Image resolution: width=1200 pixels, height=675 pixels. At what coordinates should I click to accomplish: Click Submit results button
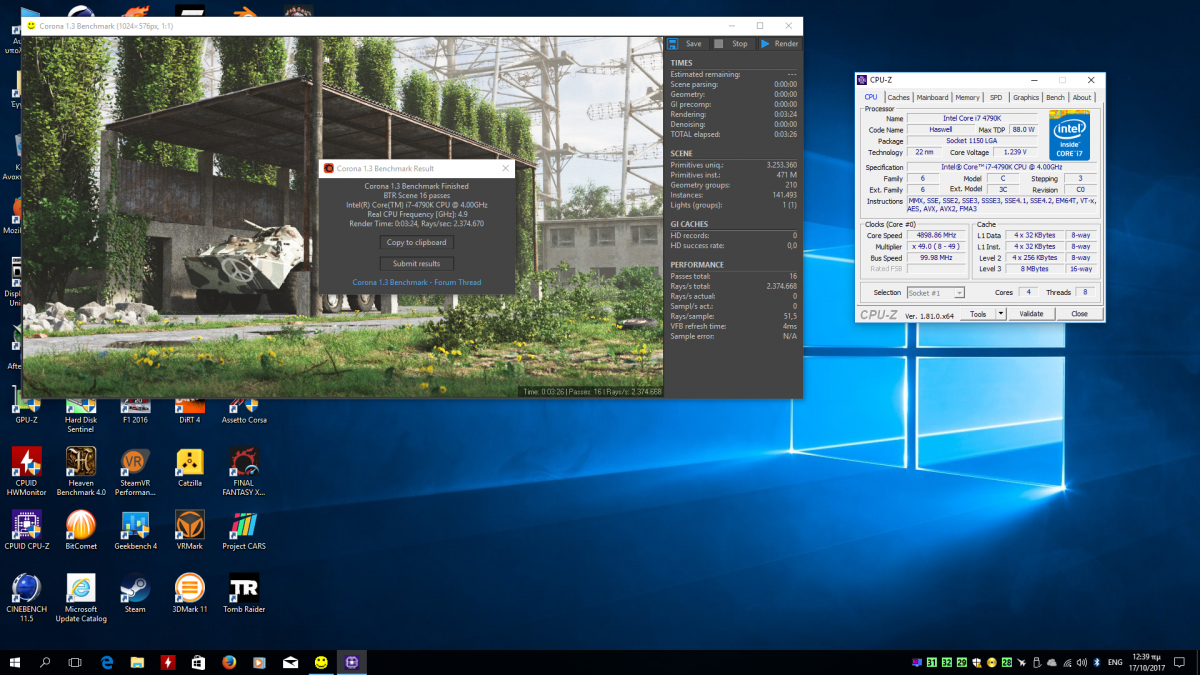(417, 263)
